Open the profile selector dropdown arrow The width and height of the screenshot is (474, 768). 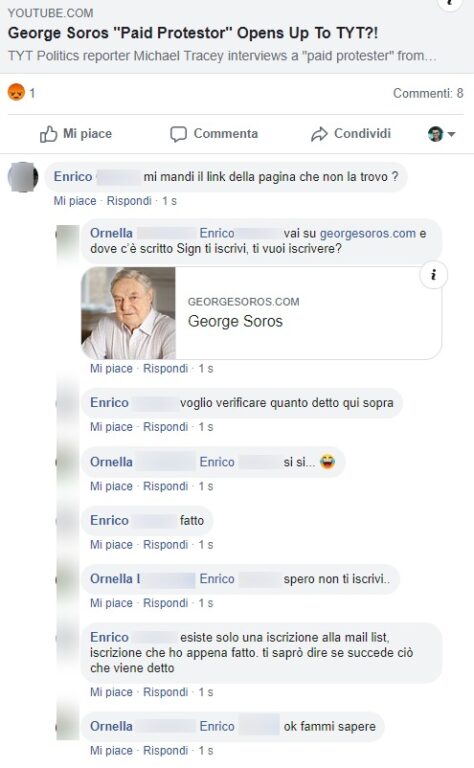451,134
